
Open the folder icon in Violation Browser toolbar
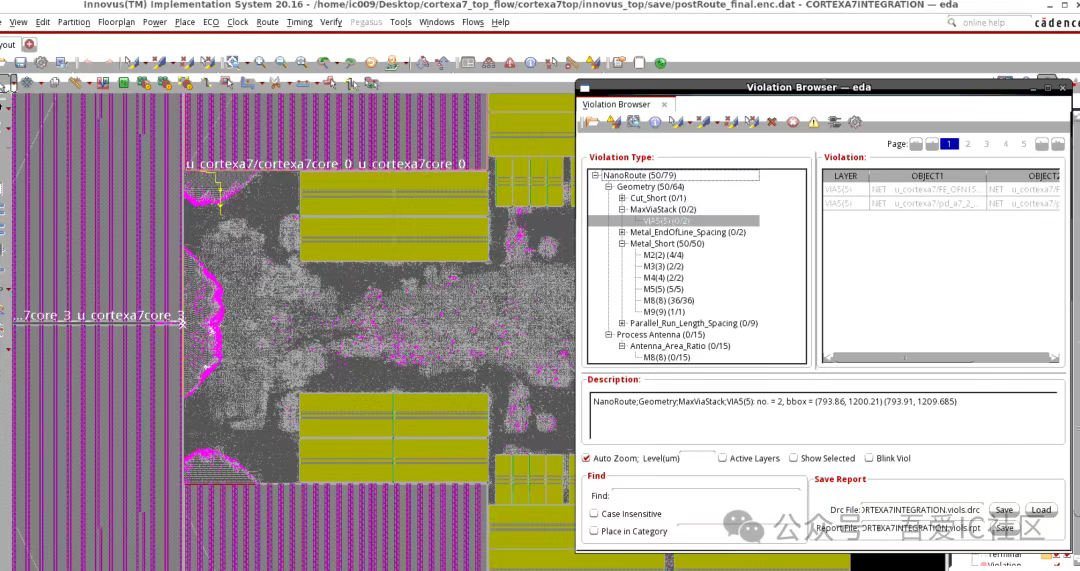tap(592, 122)
